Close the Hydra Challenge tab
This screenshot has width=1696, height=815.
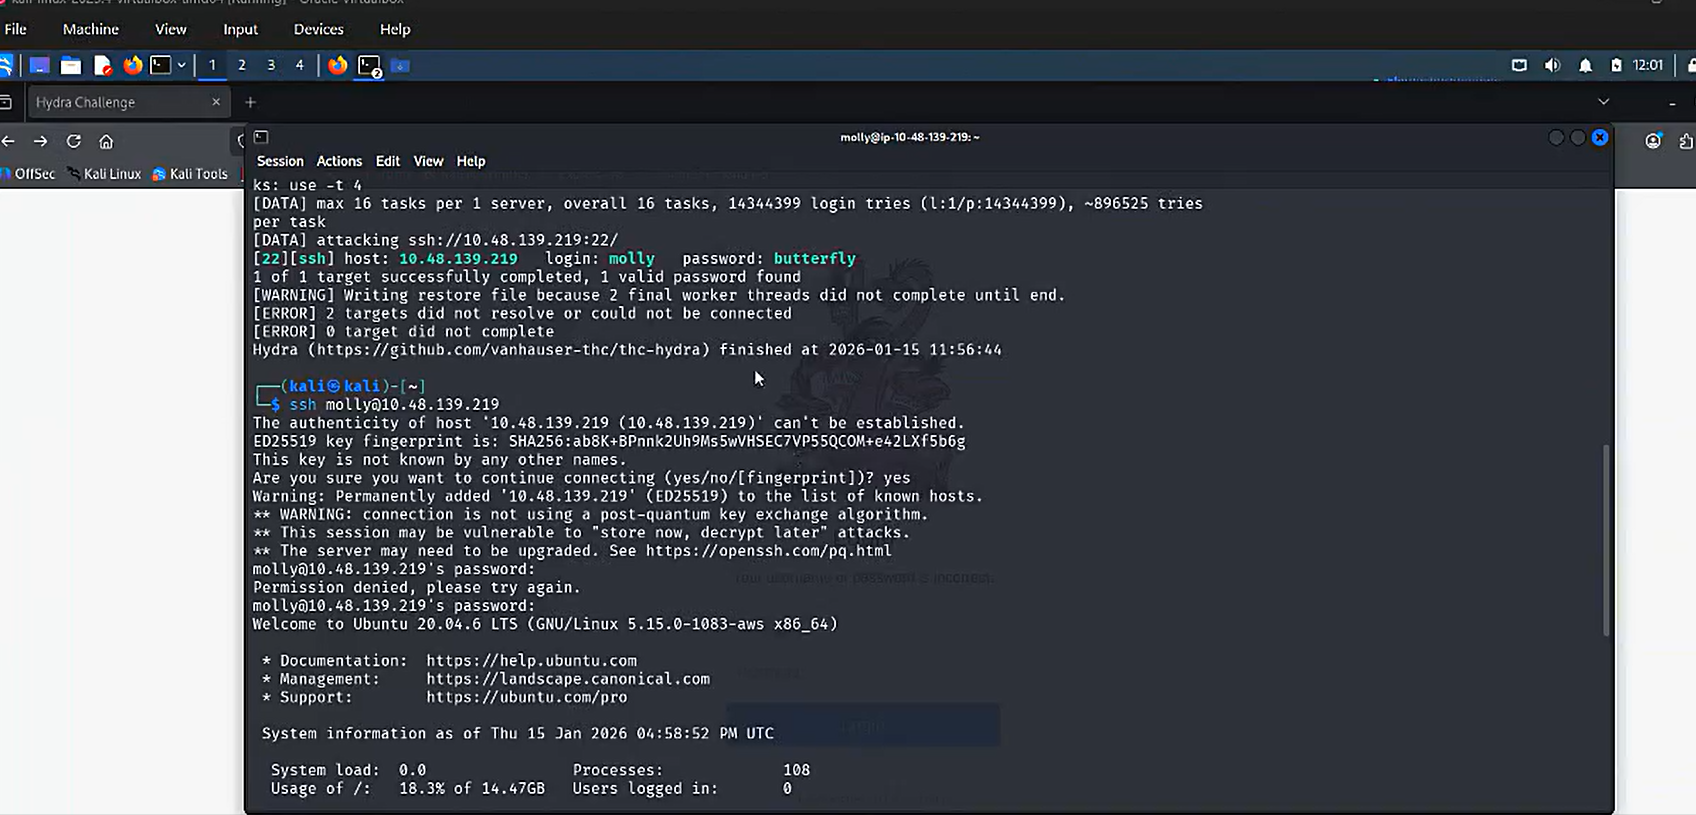[x=216, y=102]
